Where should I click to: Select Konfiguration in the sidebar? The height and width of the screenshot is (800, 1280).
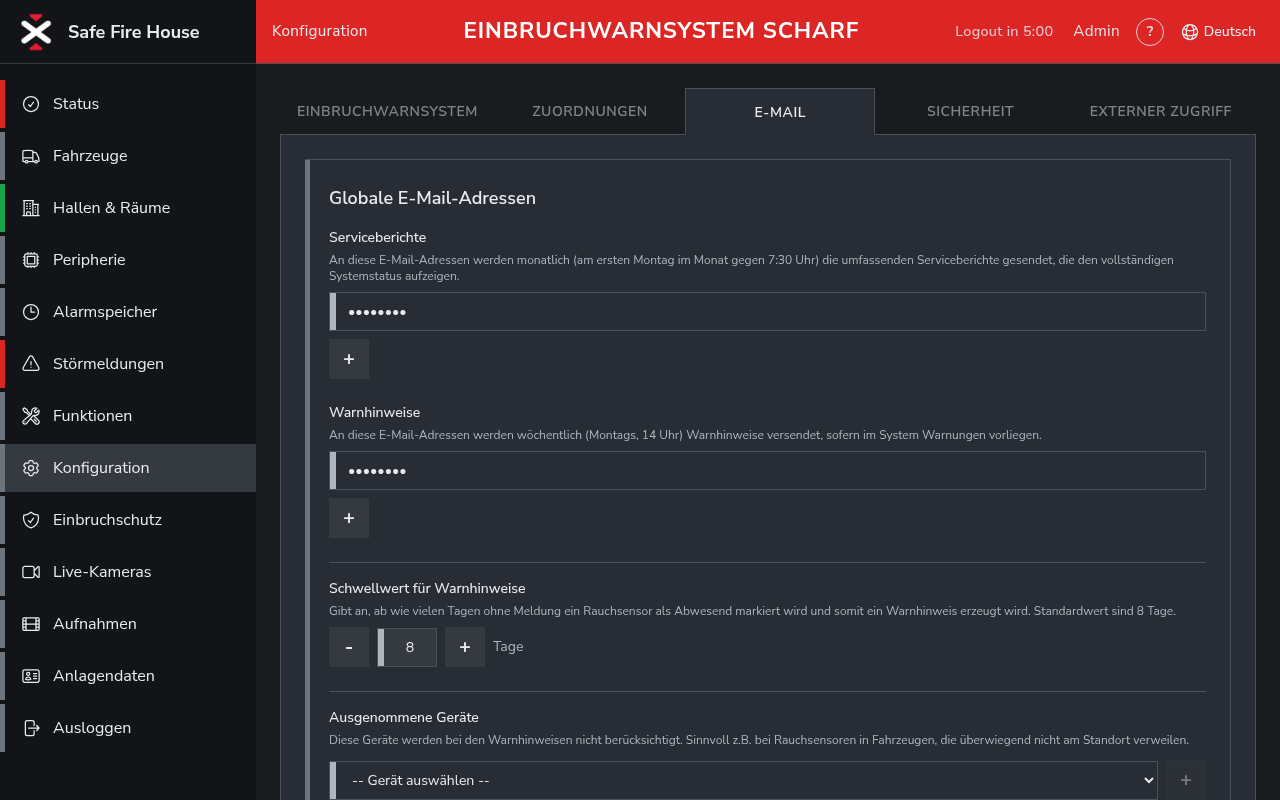click(x=128, y=468)
